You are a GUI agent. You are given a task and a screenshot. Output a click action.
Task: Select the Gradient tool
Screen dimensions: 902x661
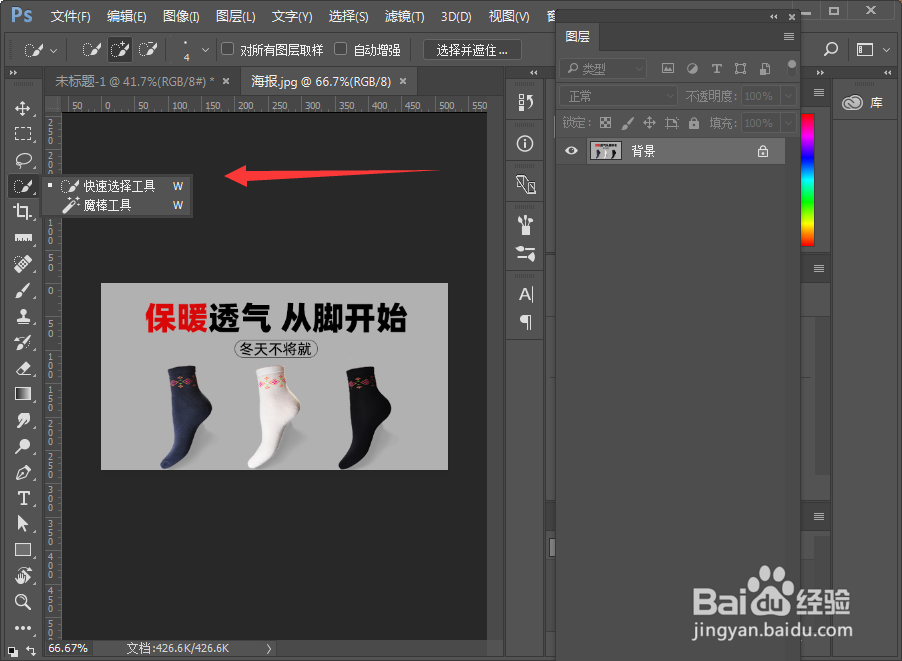coord(23,394)
